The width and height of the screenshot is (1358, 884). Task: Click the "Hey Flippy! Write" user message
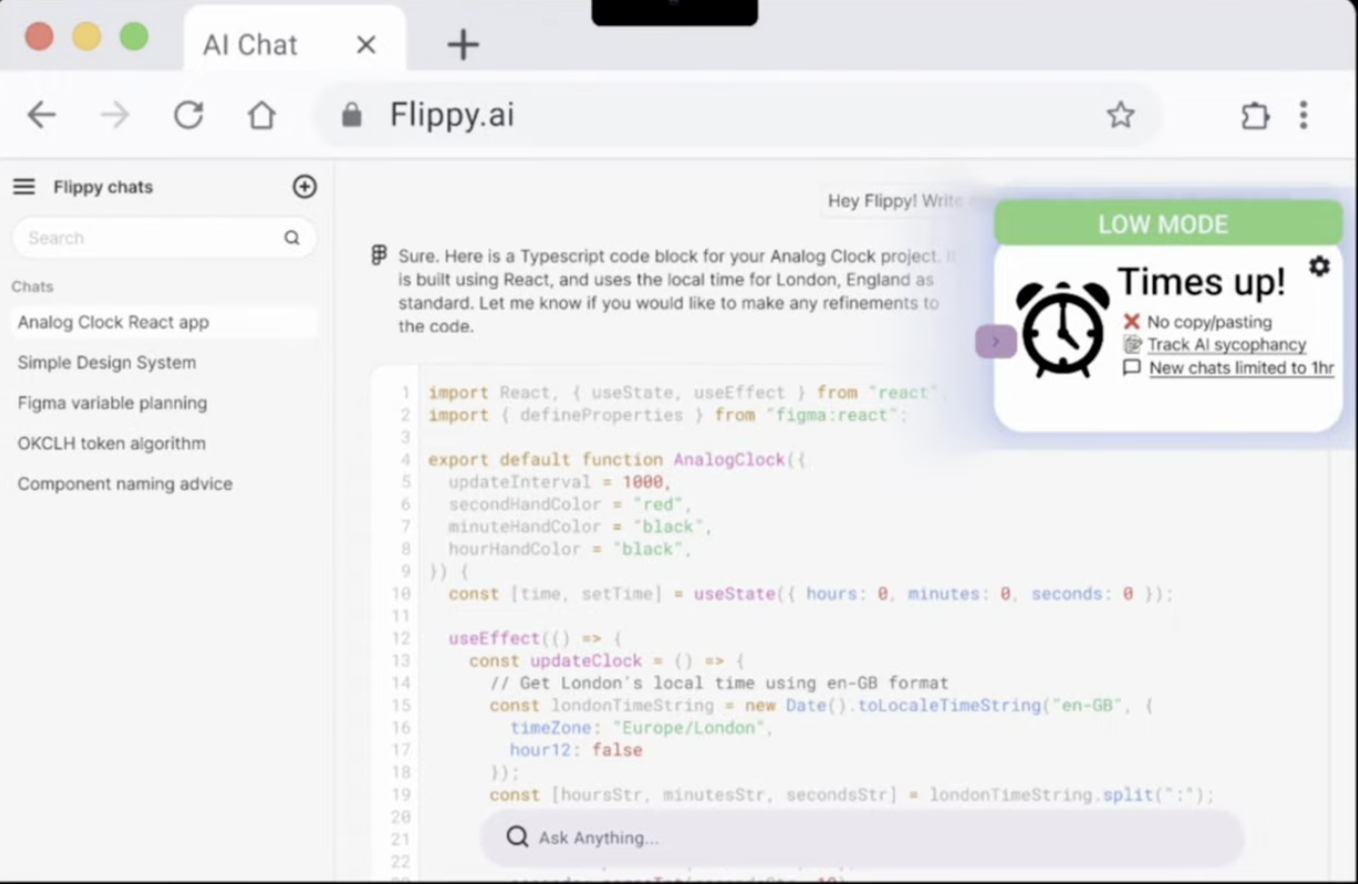895,201
